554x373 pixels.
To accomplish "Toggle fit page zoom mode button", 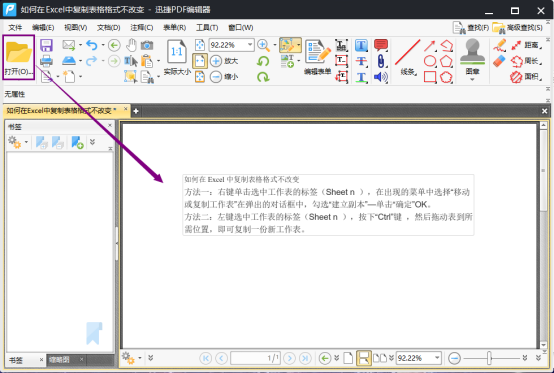I will pos(200,61).
